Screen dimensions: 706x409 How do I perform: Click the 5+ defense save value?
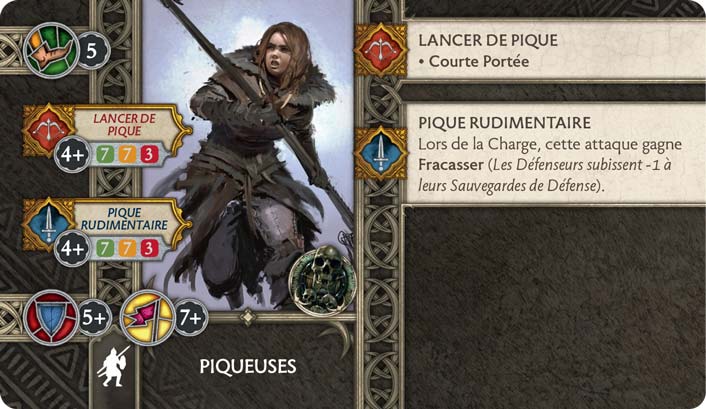(x=95, y=318)
